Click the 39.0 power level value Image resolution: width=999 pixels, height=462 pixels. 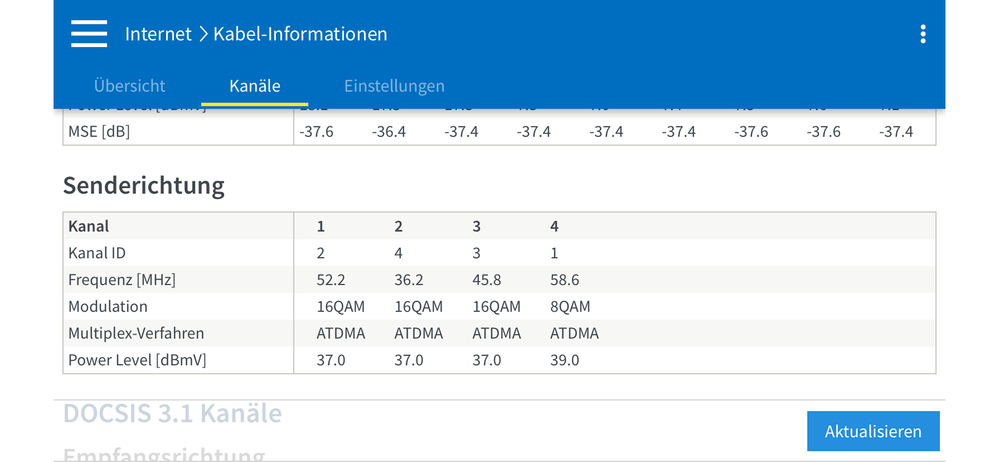[x=565, y=360]
